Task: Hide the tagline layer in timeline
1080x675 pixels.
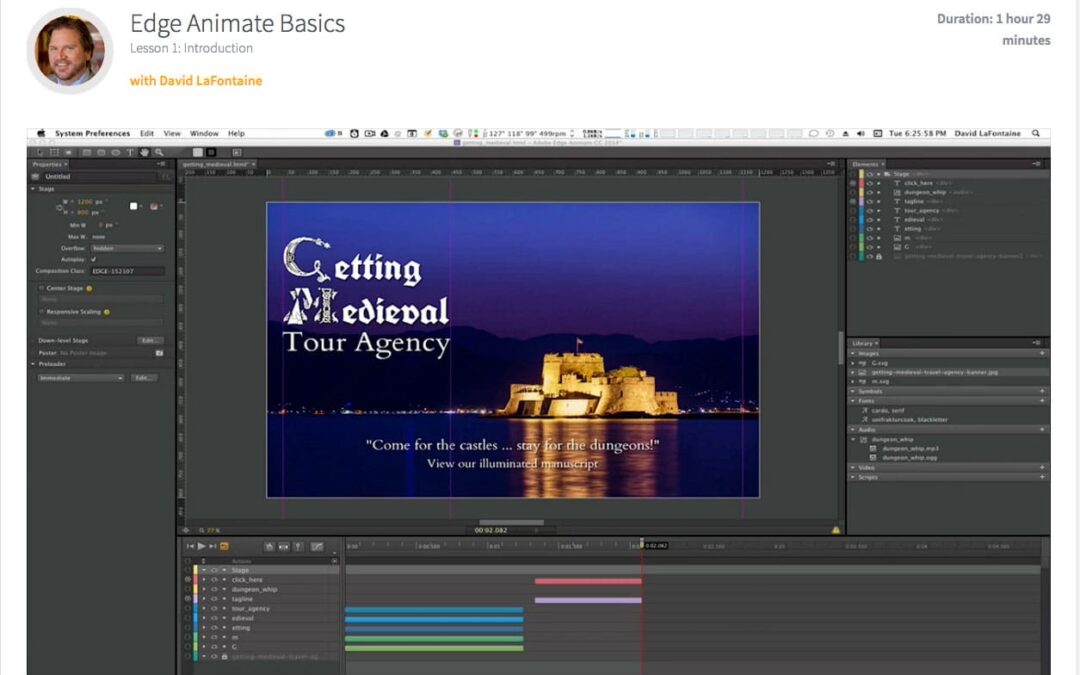Action: click(213, 599)
